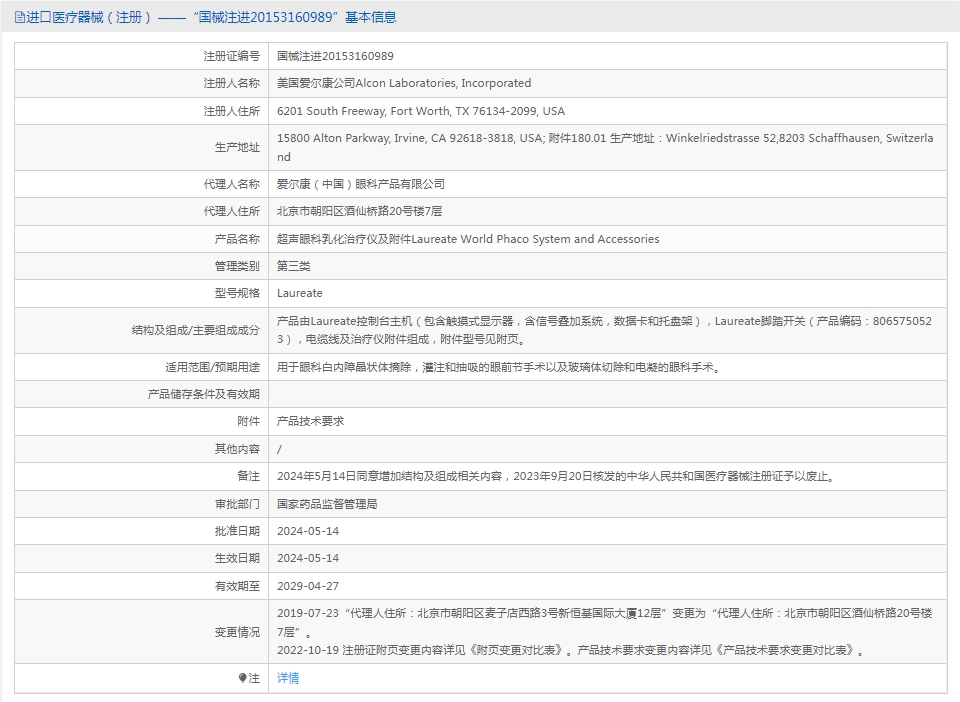Screen dimensions: 960x702
Task: Click the 代理人名称 row label
Action: (x=231, y=184)
